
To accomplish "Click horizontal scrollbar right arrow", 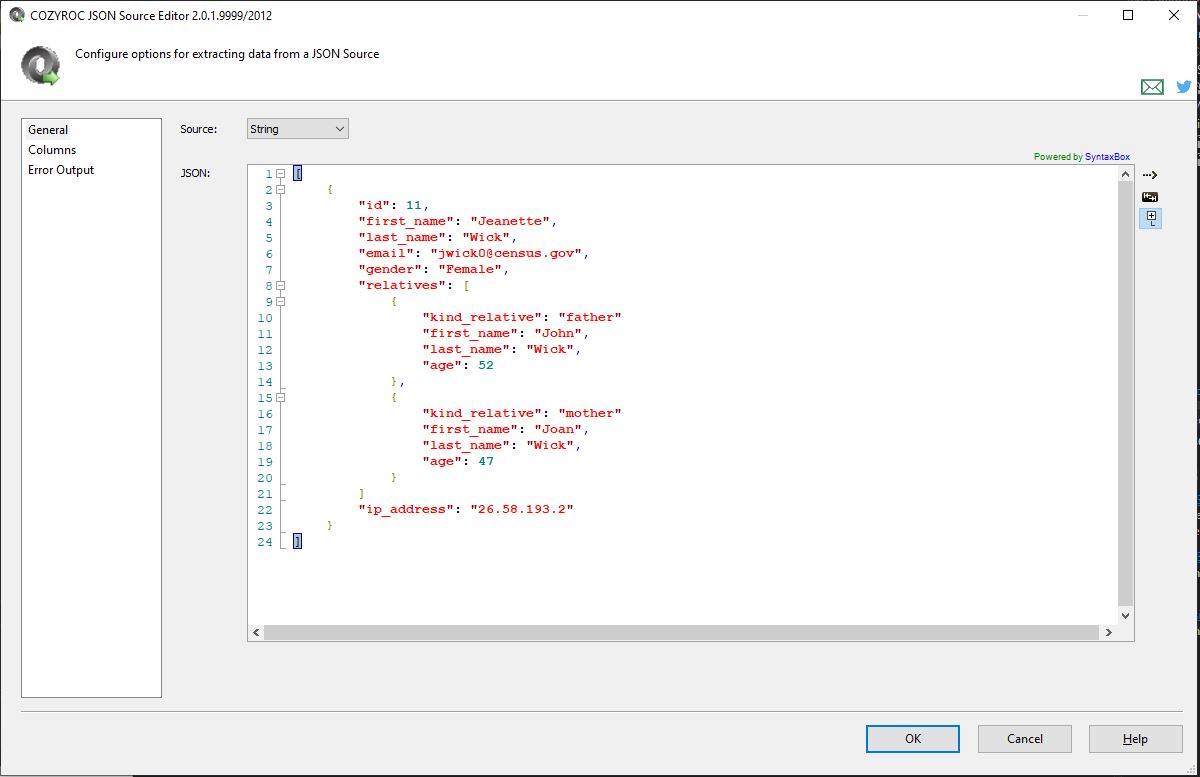I will tap(1109, 633).
